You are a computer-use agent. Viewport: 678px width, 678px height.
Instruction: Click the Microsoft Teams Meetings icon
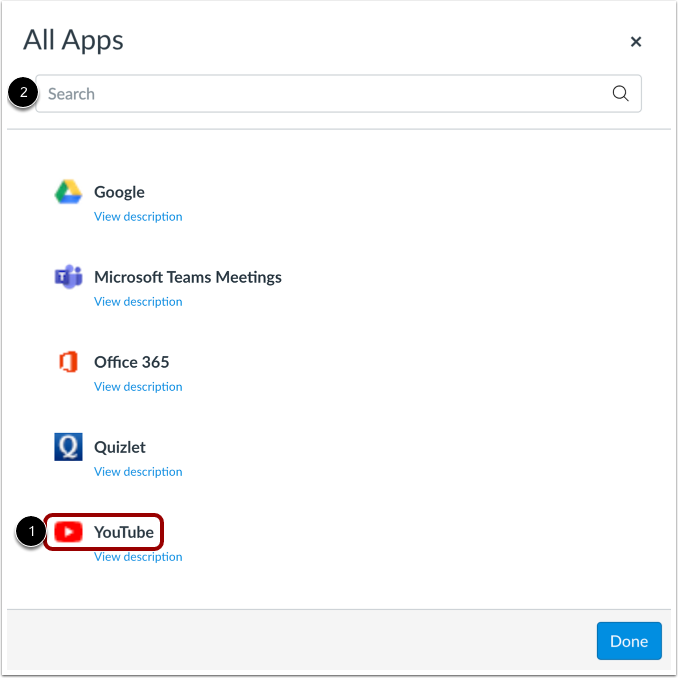click(x=68, y=277)
